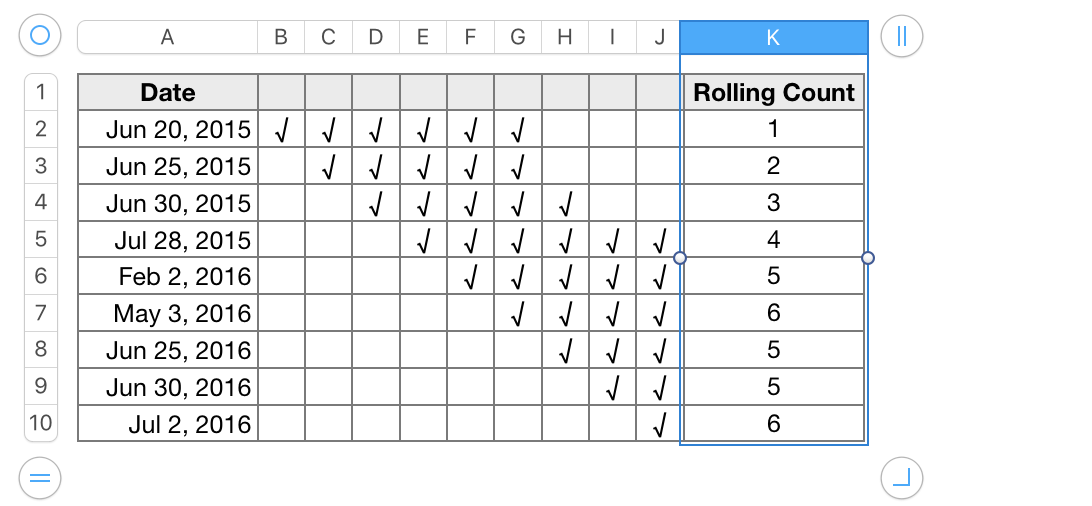1092x506 pixels.
Task: Toggle checkmark in B2 for Jun 20, 2015
Action: [281, 129]
